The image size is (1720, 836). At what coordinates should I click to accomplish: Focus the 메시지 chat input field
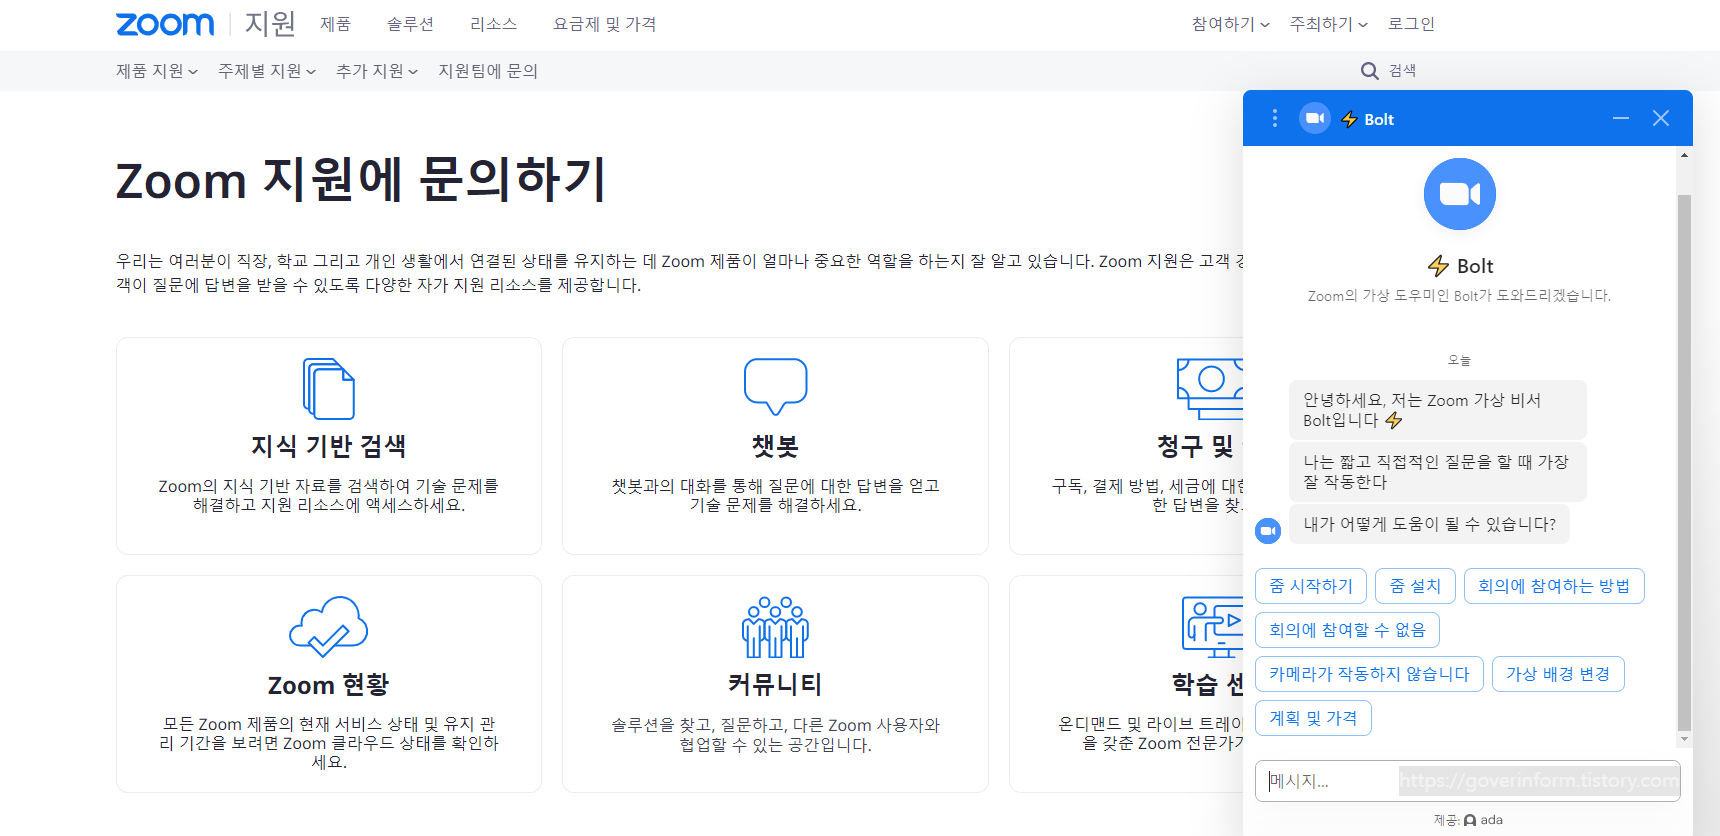coord(1467,781)
